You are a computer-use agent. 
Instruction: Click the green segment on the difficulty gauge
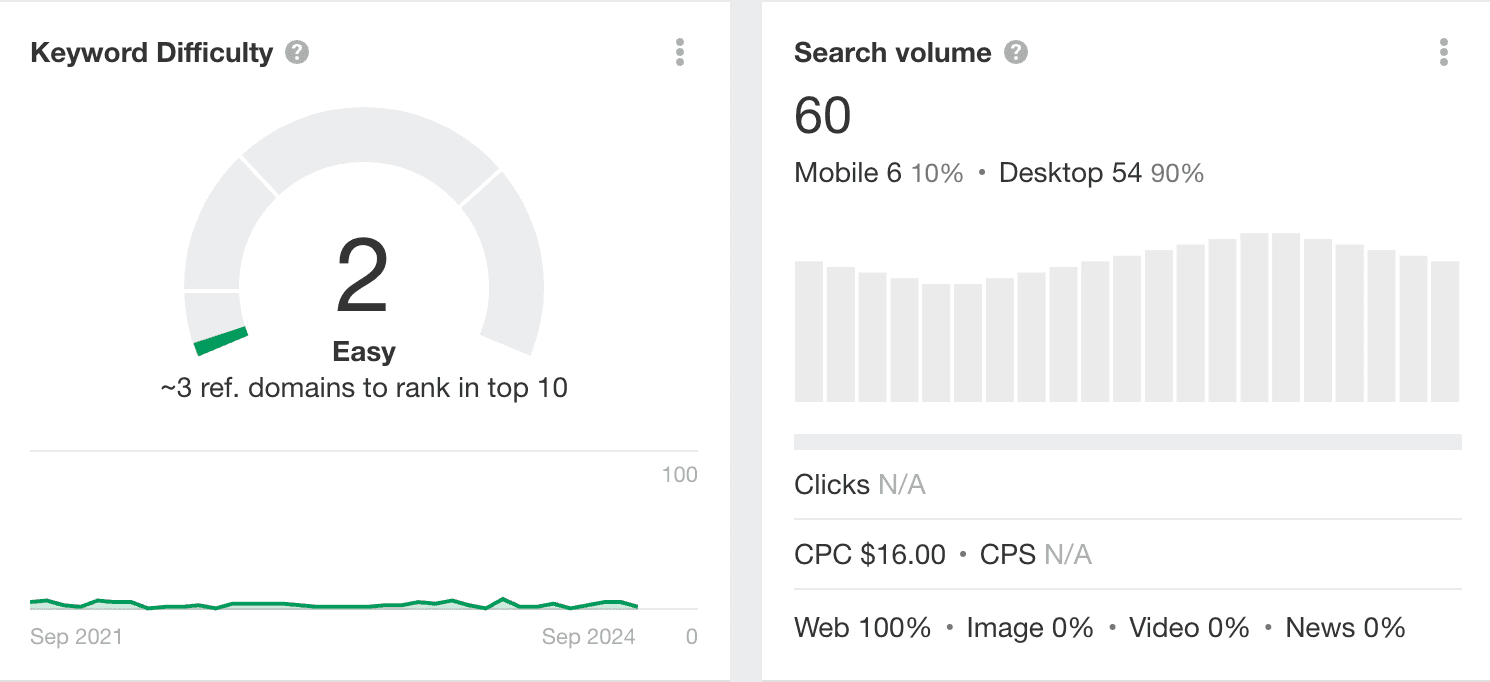pos(221,341)
